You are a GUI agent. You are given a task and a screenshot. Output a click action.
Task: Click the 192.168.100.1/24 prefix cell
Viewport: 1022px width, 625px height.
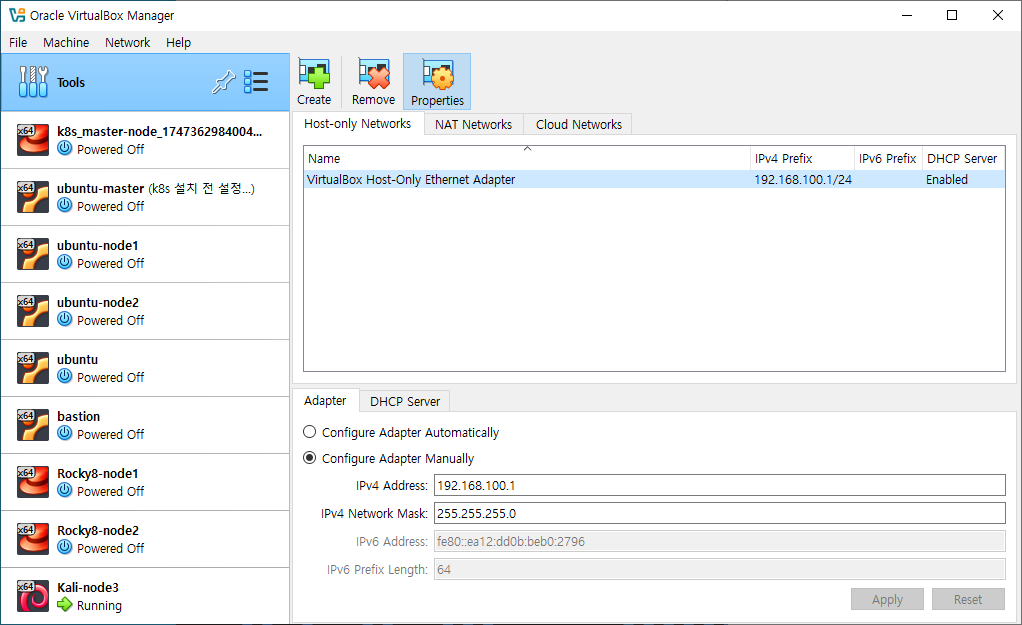803,179
